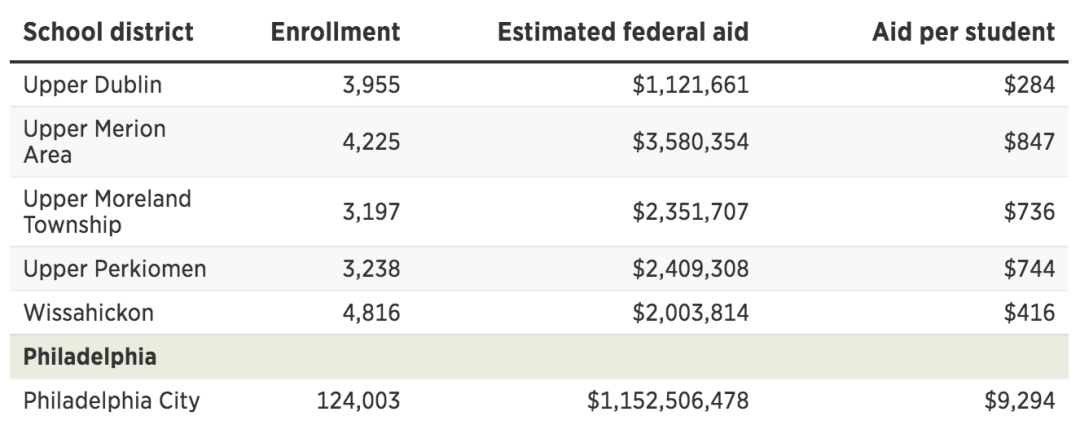1080x438 pixels.
Task: Click the $3,580,354 federal aid amount
Action: click(x=690, y=143)
